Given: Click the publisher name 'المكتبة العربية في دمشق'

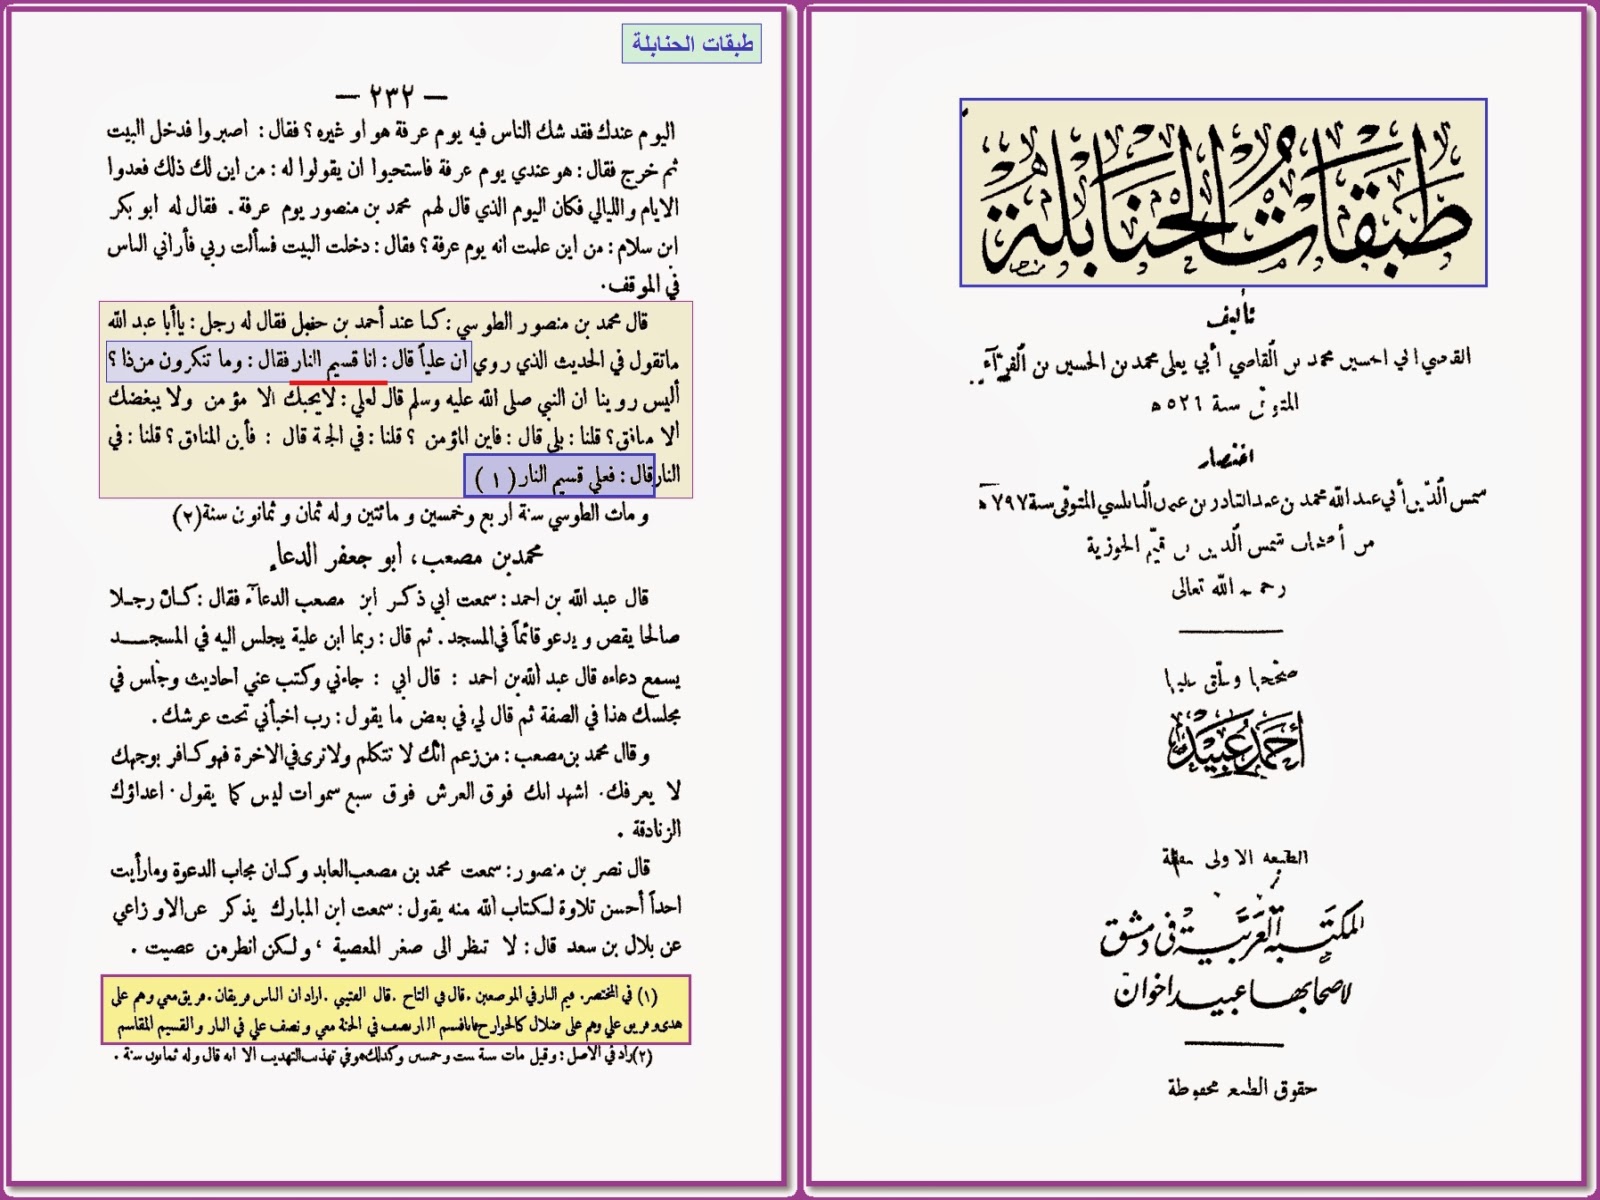Looking at the screenshot, I should [x=1232, y=931].
